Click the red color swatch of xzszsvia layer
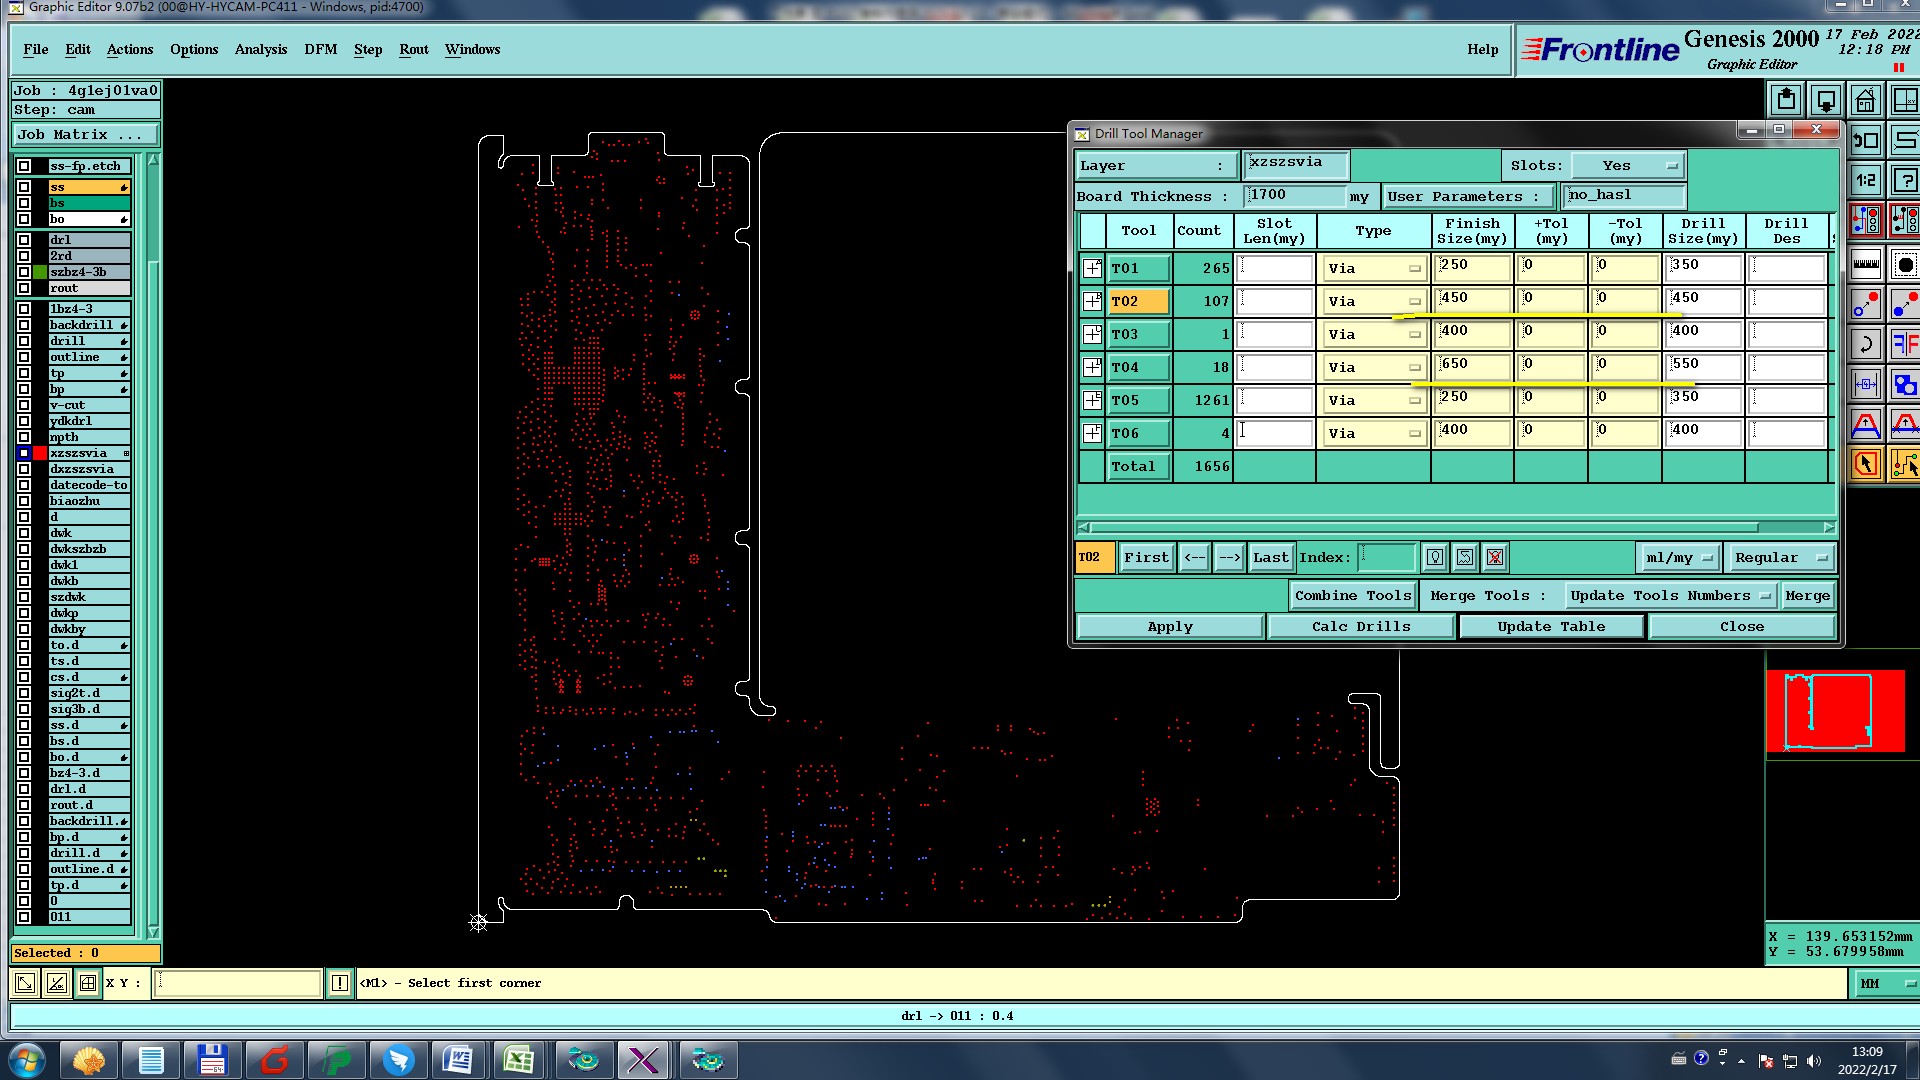This screenshot has height=1080, width=1920. [x=40, y=453]
